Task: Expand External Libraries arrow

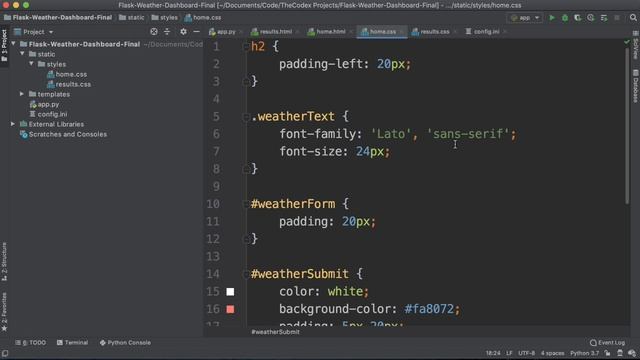Action: pyautogui.click(x=13, y=124)
